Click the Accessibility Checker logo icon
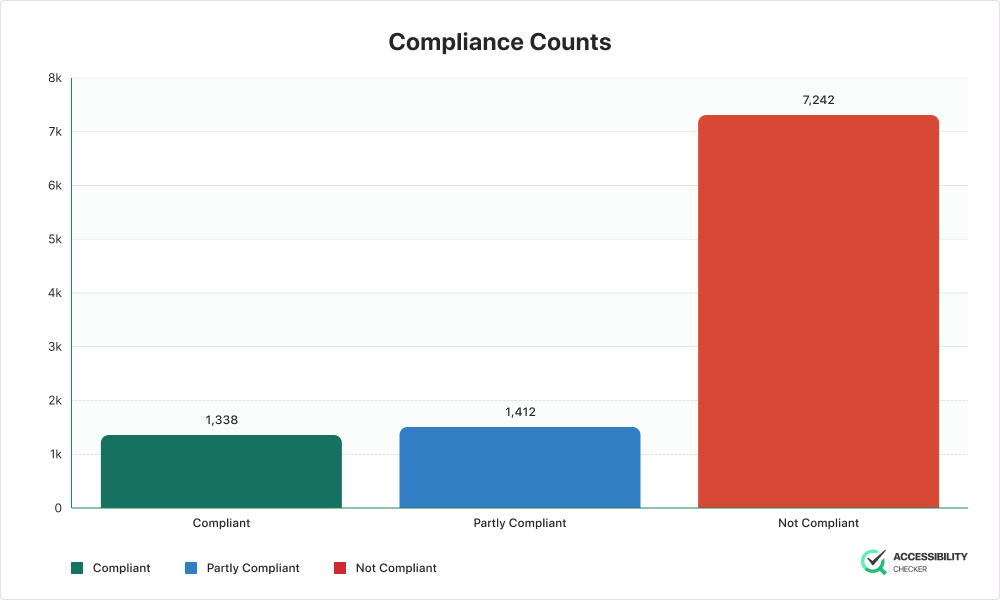The width and height of the screenshot is (1000, 600). [873, 562]
